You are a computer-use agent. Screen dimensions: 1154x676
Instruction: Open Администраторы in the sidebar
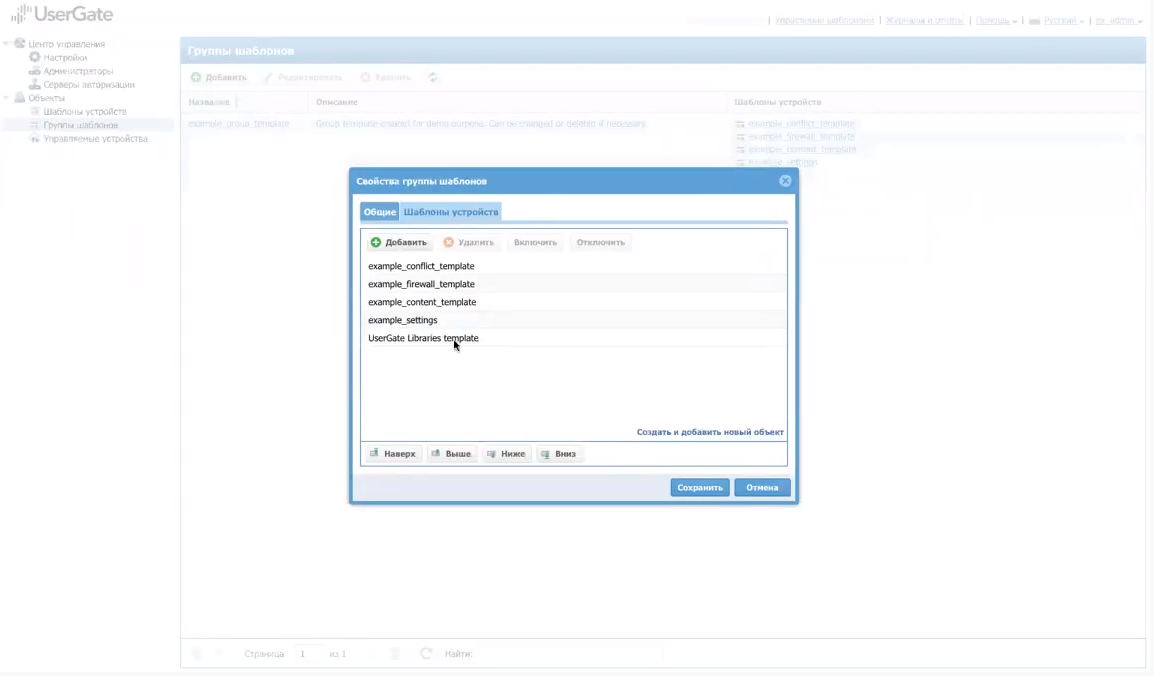tap(78, 71)
